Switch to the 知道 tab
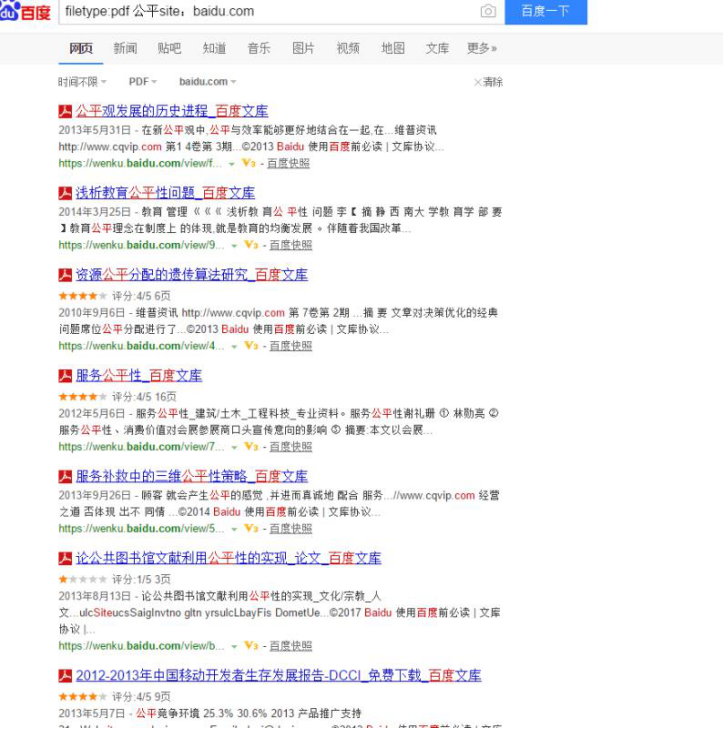This screenshot has height=729, width=723. (214, 48)
